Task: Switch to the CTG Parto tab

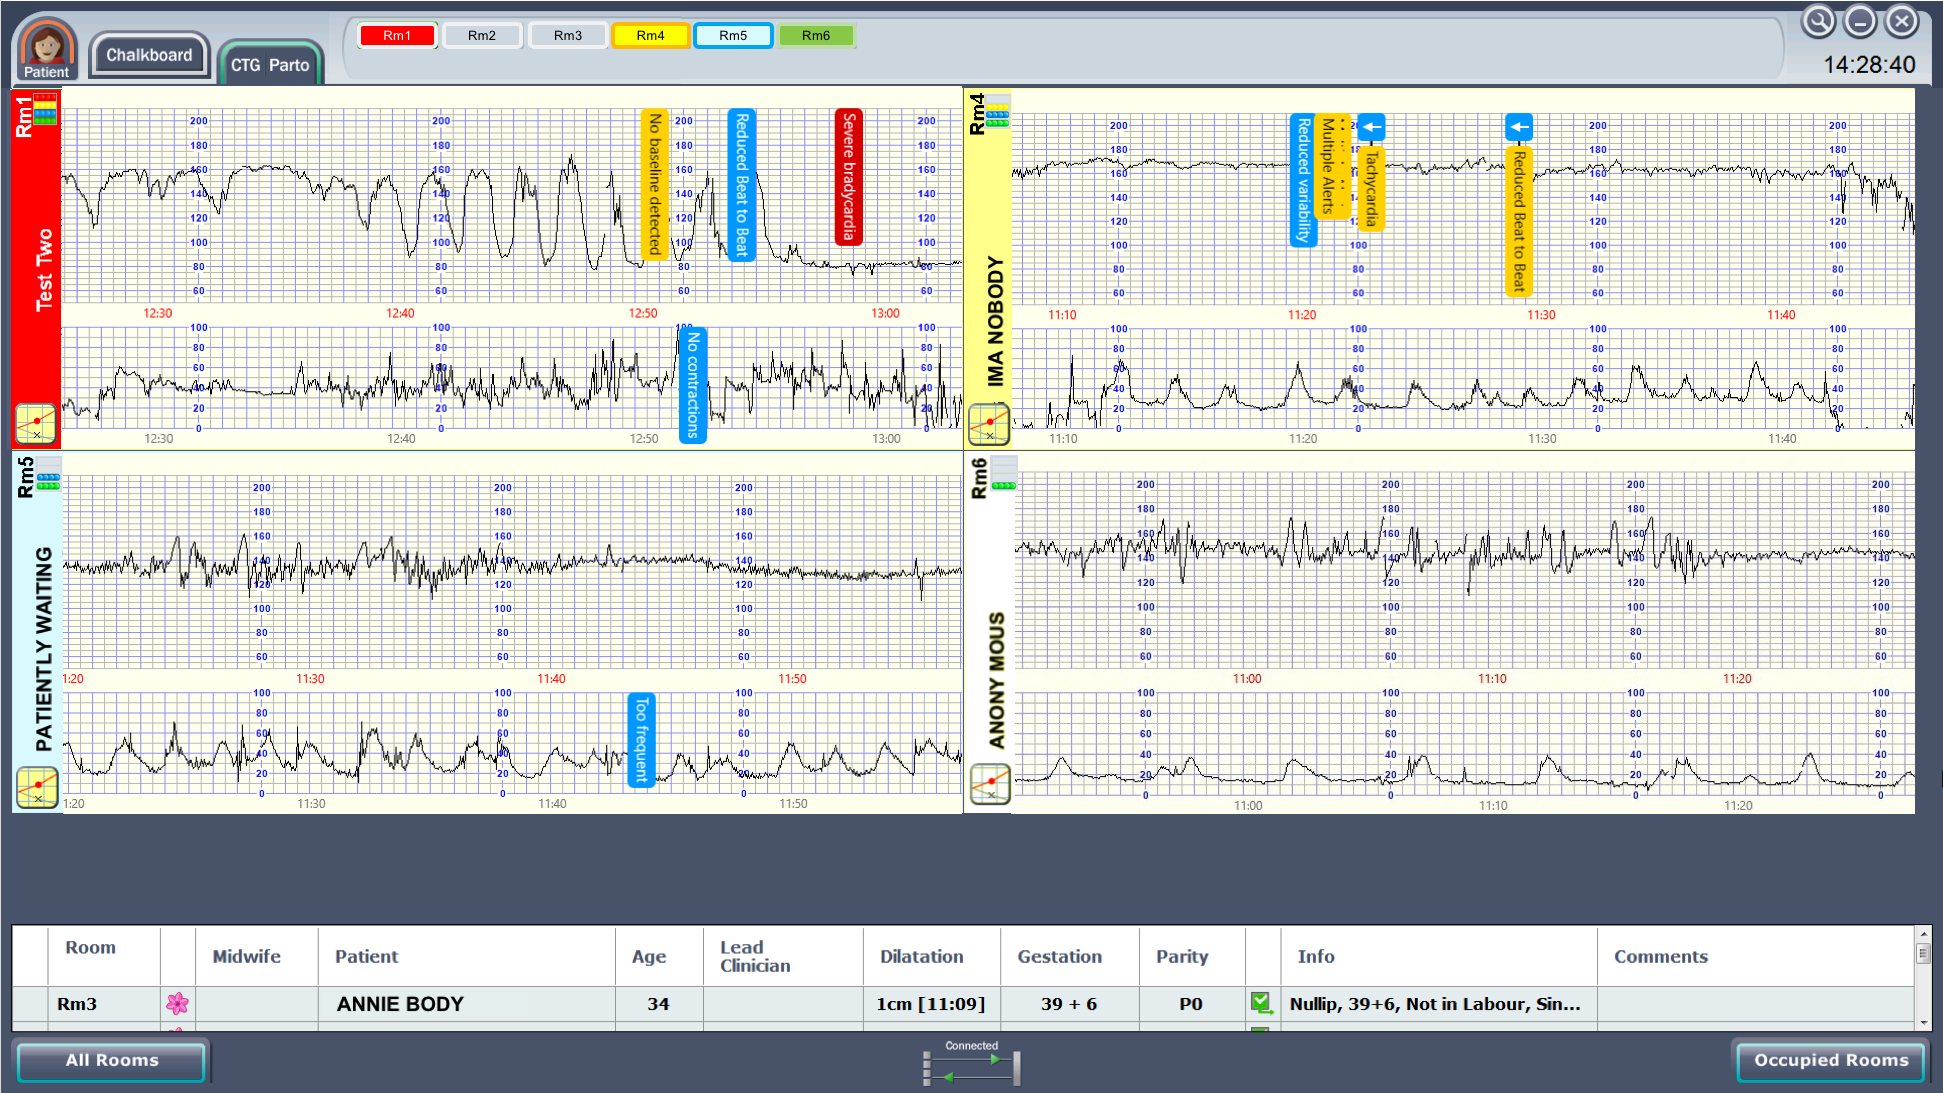Action: point(270,65)
